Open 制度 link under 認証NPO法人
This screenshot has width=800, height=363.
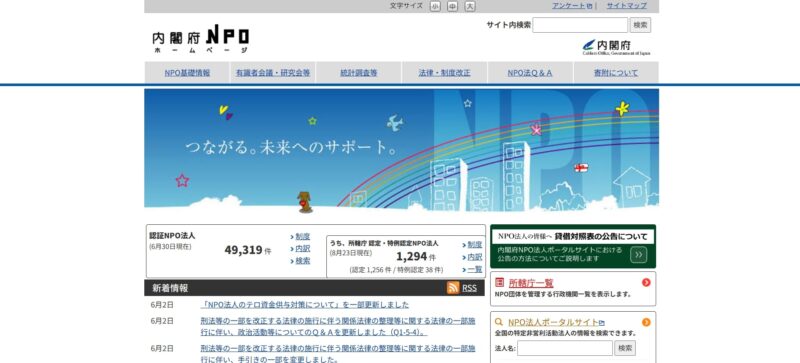click(x=303, y=236)
